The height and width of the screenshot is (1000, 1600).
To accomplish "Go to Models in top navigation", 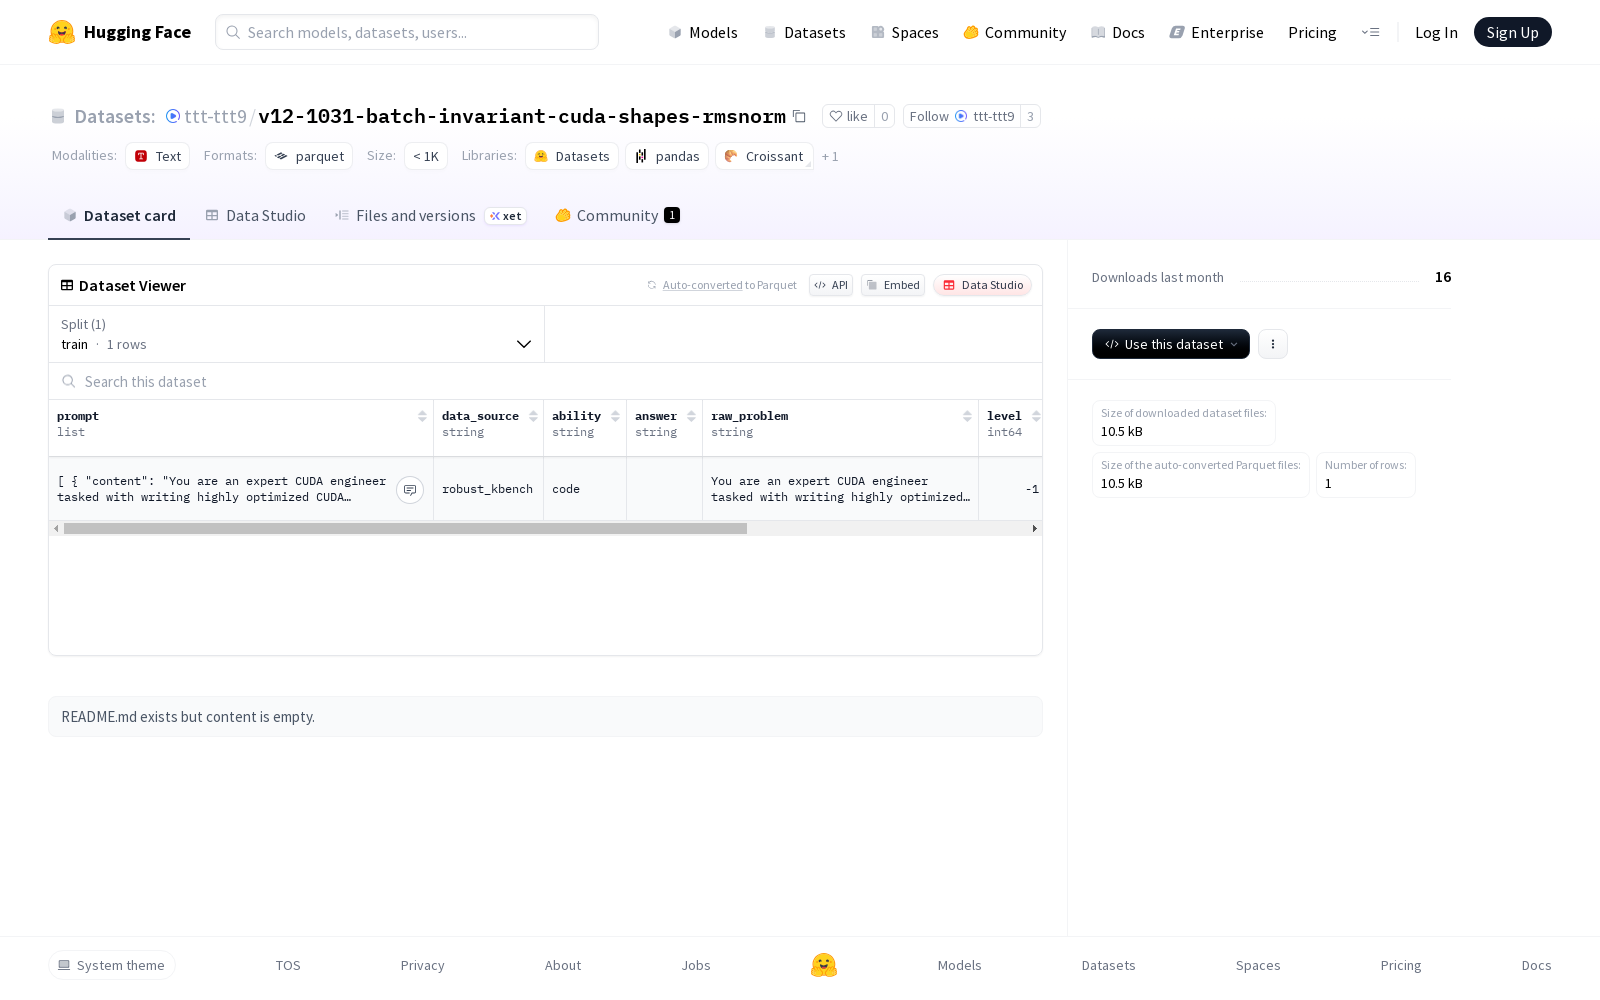I will (x=703, y=32).
